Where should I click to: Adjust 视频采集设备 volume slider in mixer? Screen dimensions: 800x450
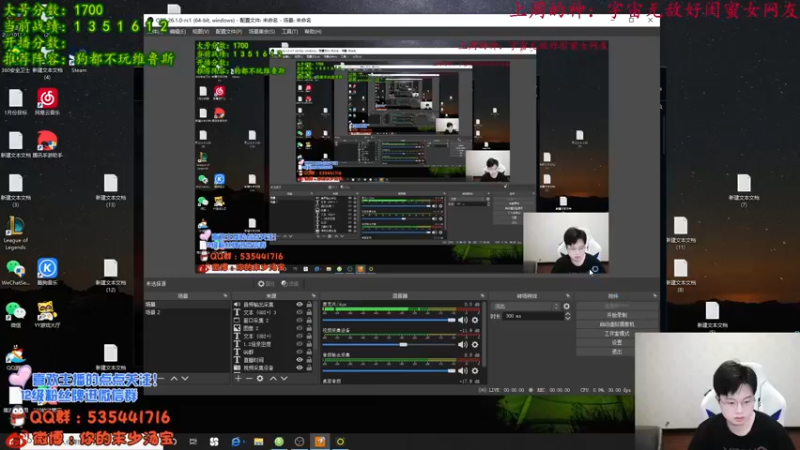[389, 344]
